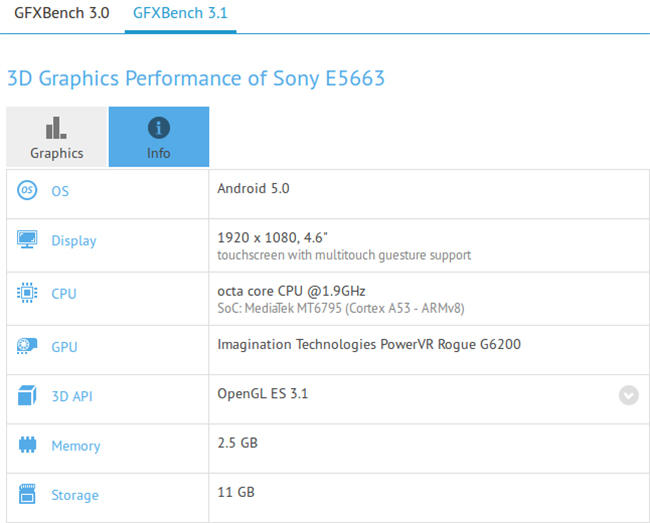This screenshot has height=523, width=650.
Task: Click the OS circle icon
Action: [x=27, y=190]
